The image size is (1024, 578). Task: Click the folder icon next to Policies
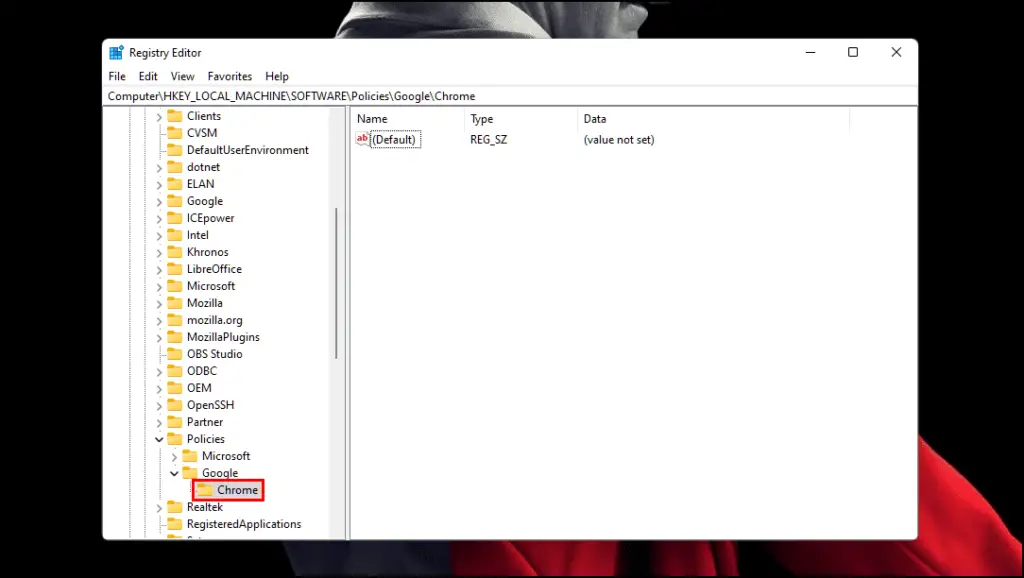(x=174, y=439)
